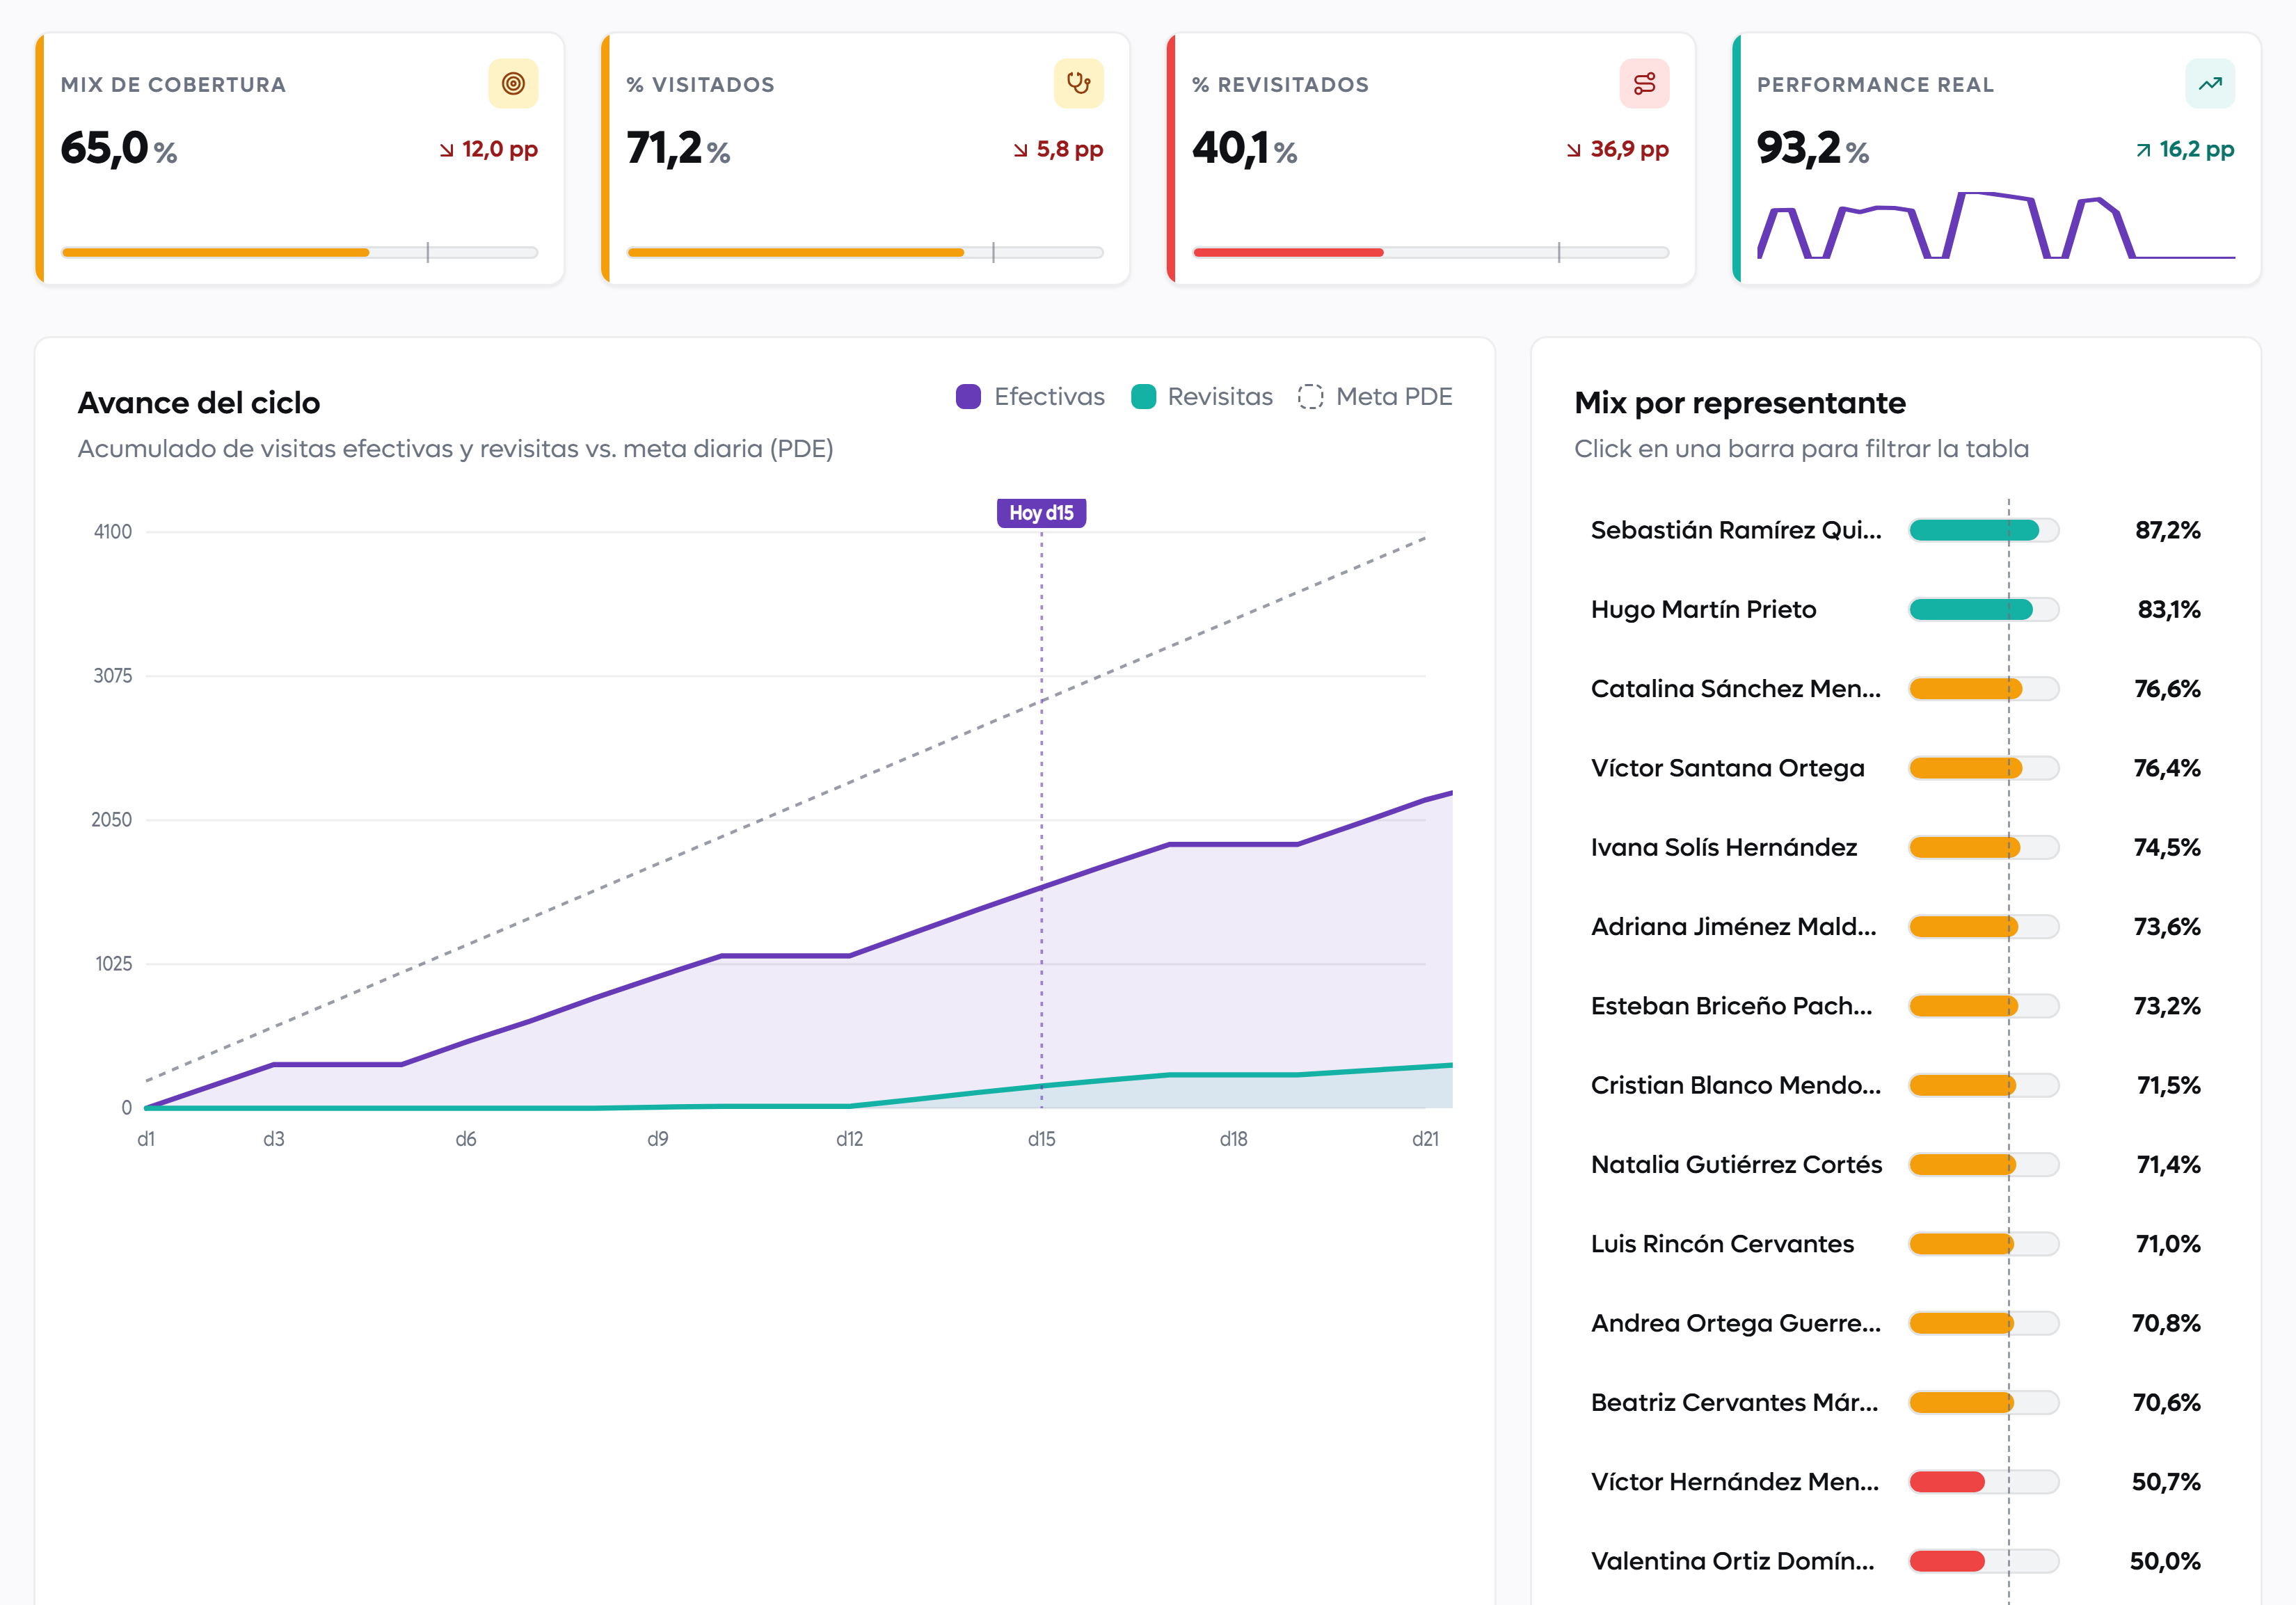Click the Mix de Cobertura progress bar
The width and height of the screenshot is (2296, 1605).
299,253
